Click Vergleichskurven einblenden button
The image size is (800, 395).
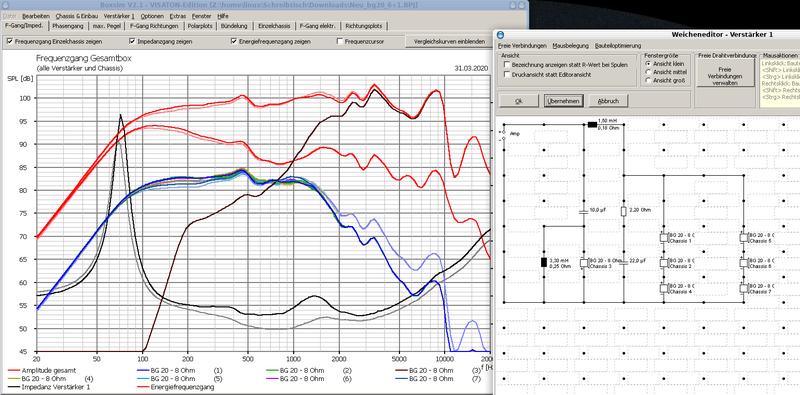446,41
